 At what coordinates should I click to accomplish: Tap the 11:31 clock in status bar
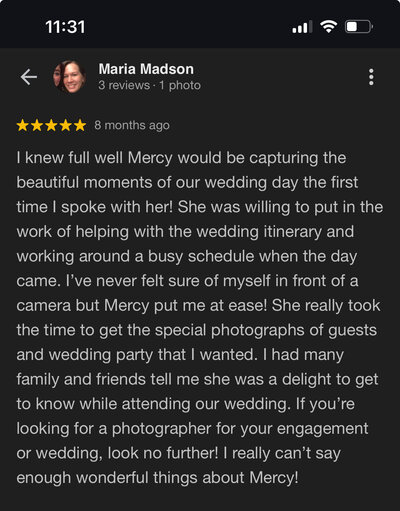[65, 27]
